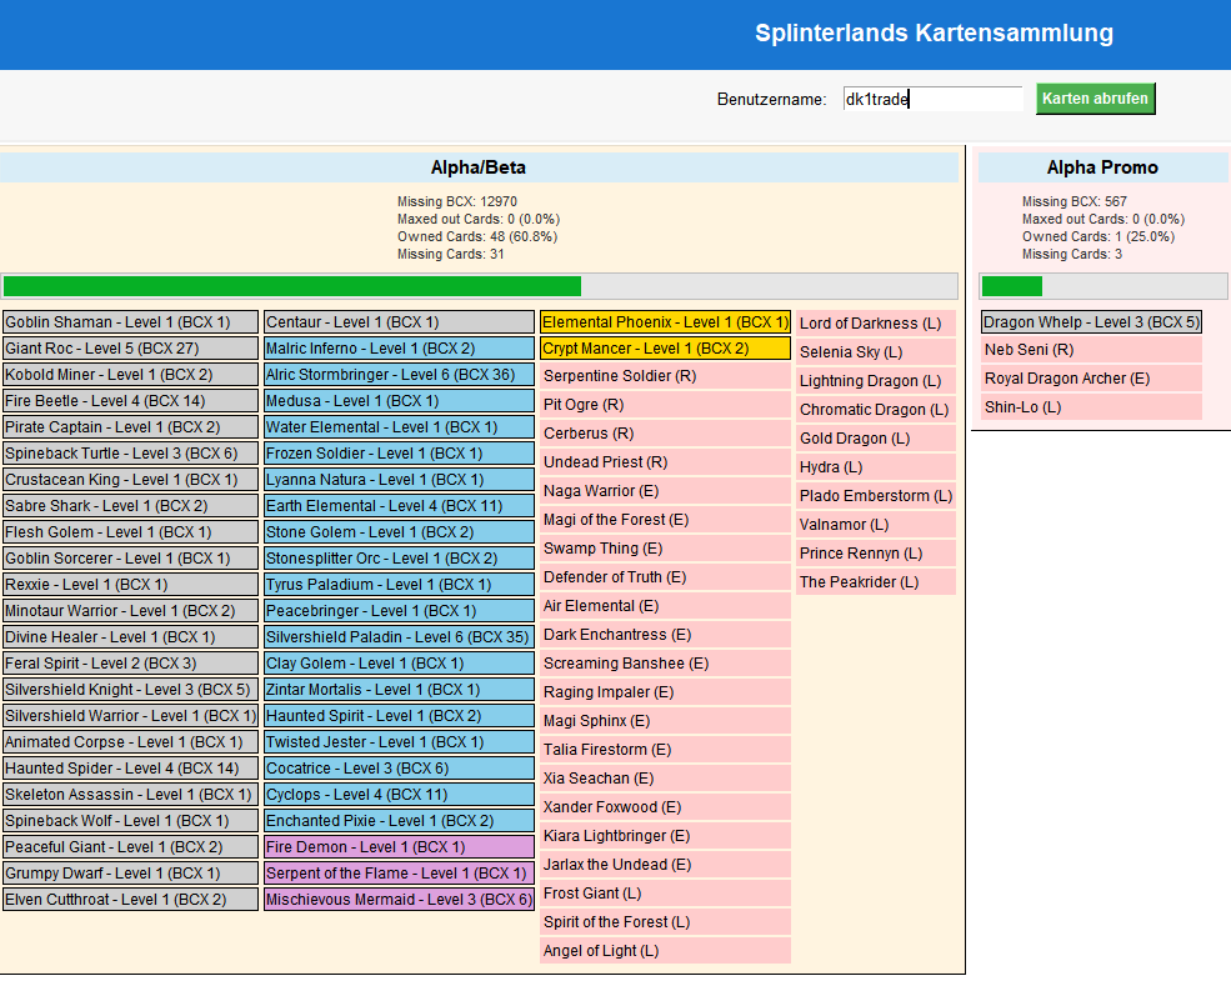This screenshot has width=1231, height=996.
Task: Select the Alric Stormbringer Level 6 card
Action: 399,374
